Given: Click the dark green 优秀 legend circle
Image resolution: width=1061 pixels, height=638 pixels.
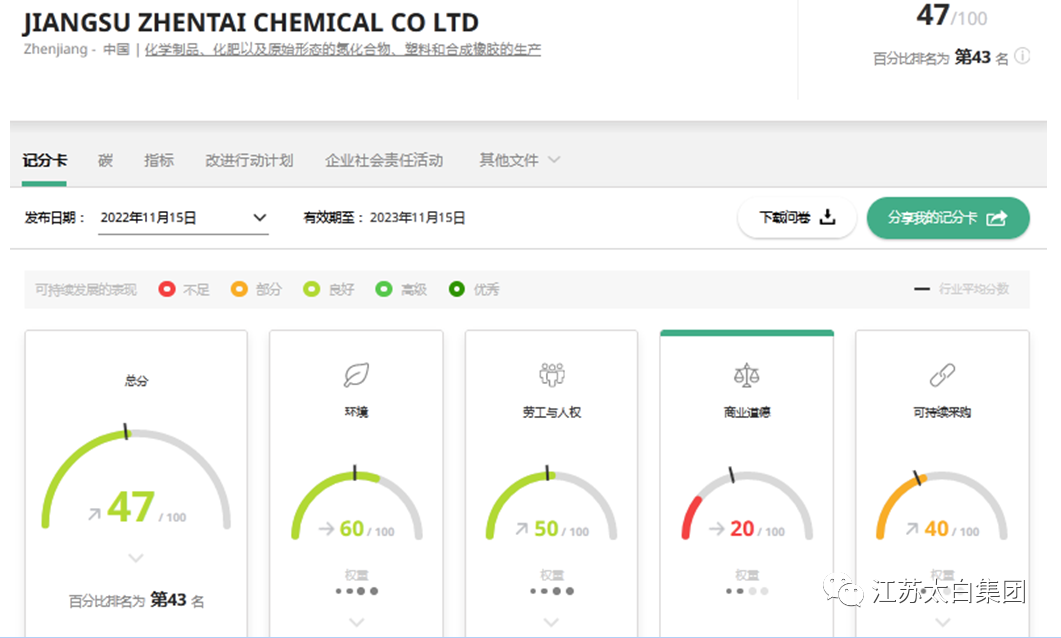Looking at the screenshot, I should [x=457, y=289].
